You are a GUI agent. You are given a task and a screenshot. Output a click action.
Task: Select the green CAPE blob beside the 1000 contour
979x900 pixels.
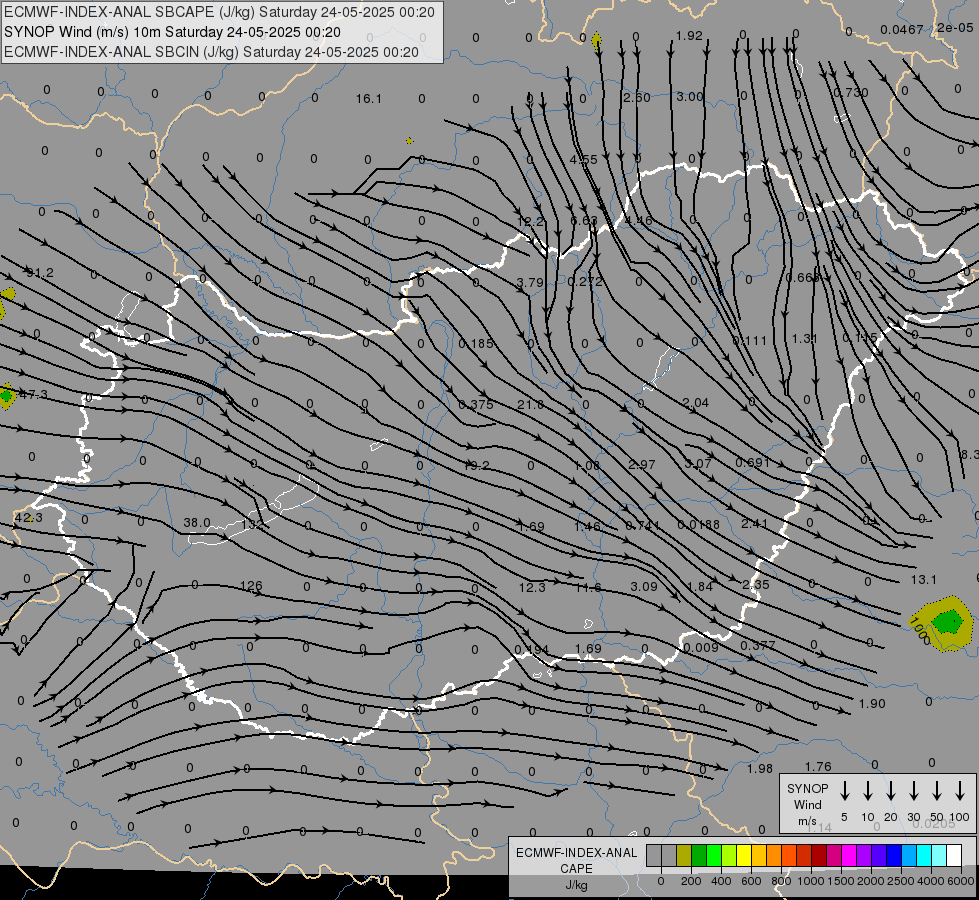(x=949, y=621)
